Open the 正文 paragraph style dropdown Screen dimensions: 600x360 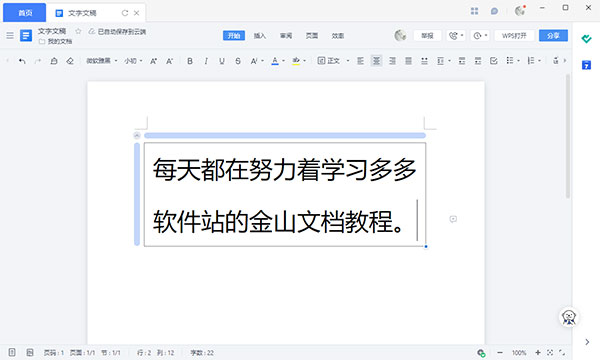pyautogui.click(x=333, y=61)
